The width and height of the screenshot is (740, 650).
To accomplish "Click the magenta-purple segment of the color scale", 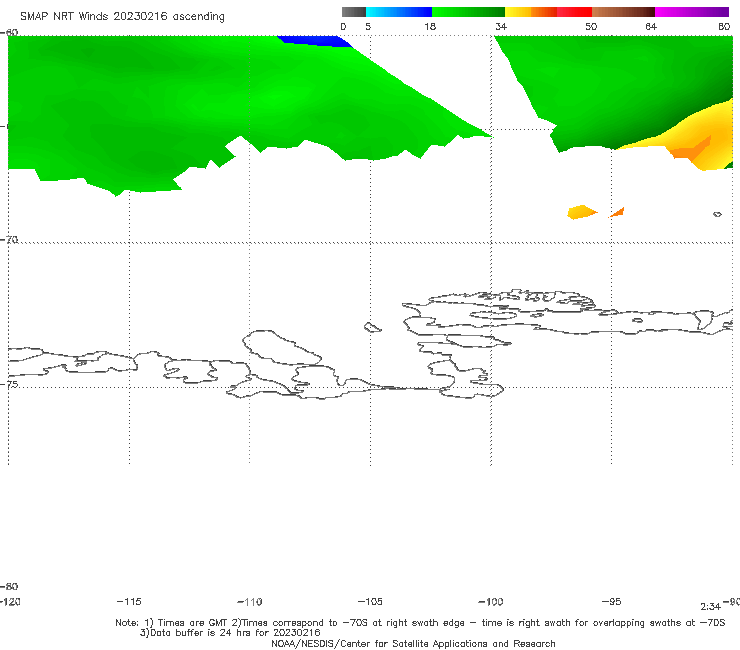I will point(692,12).
